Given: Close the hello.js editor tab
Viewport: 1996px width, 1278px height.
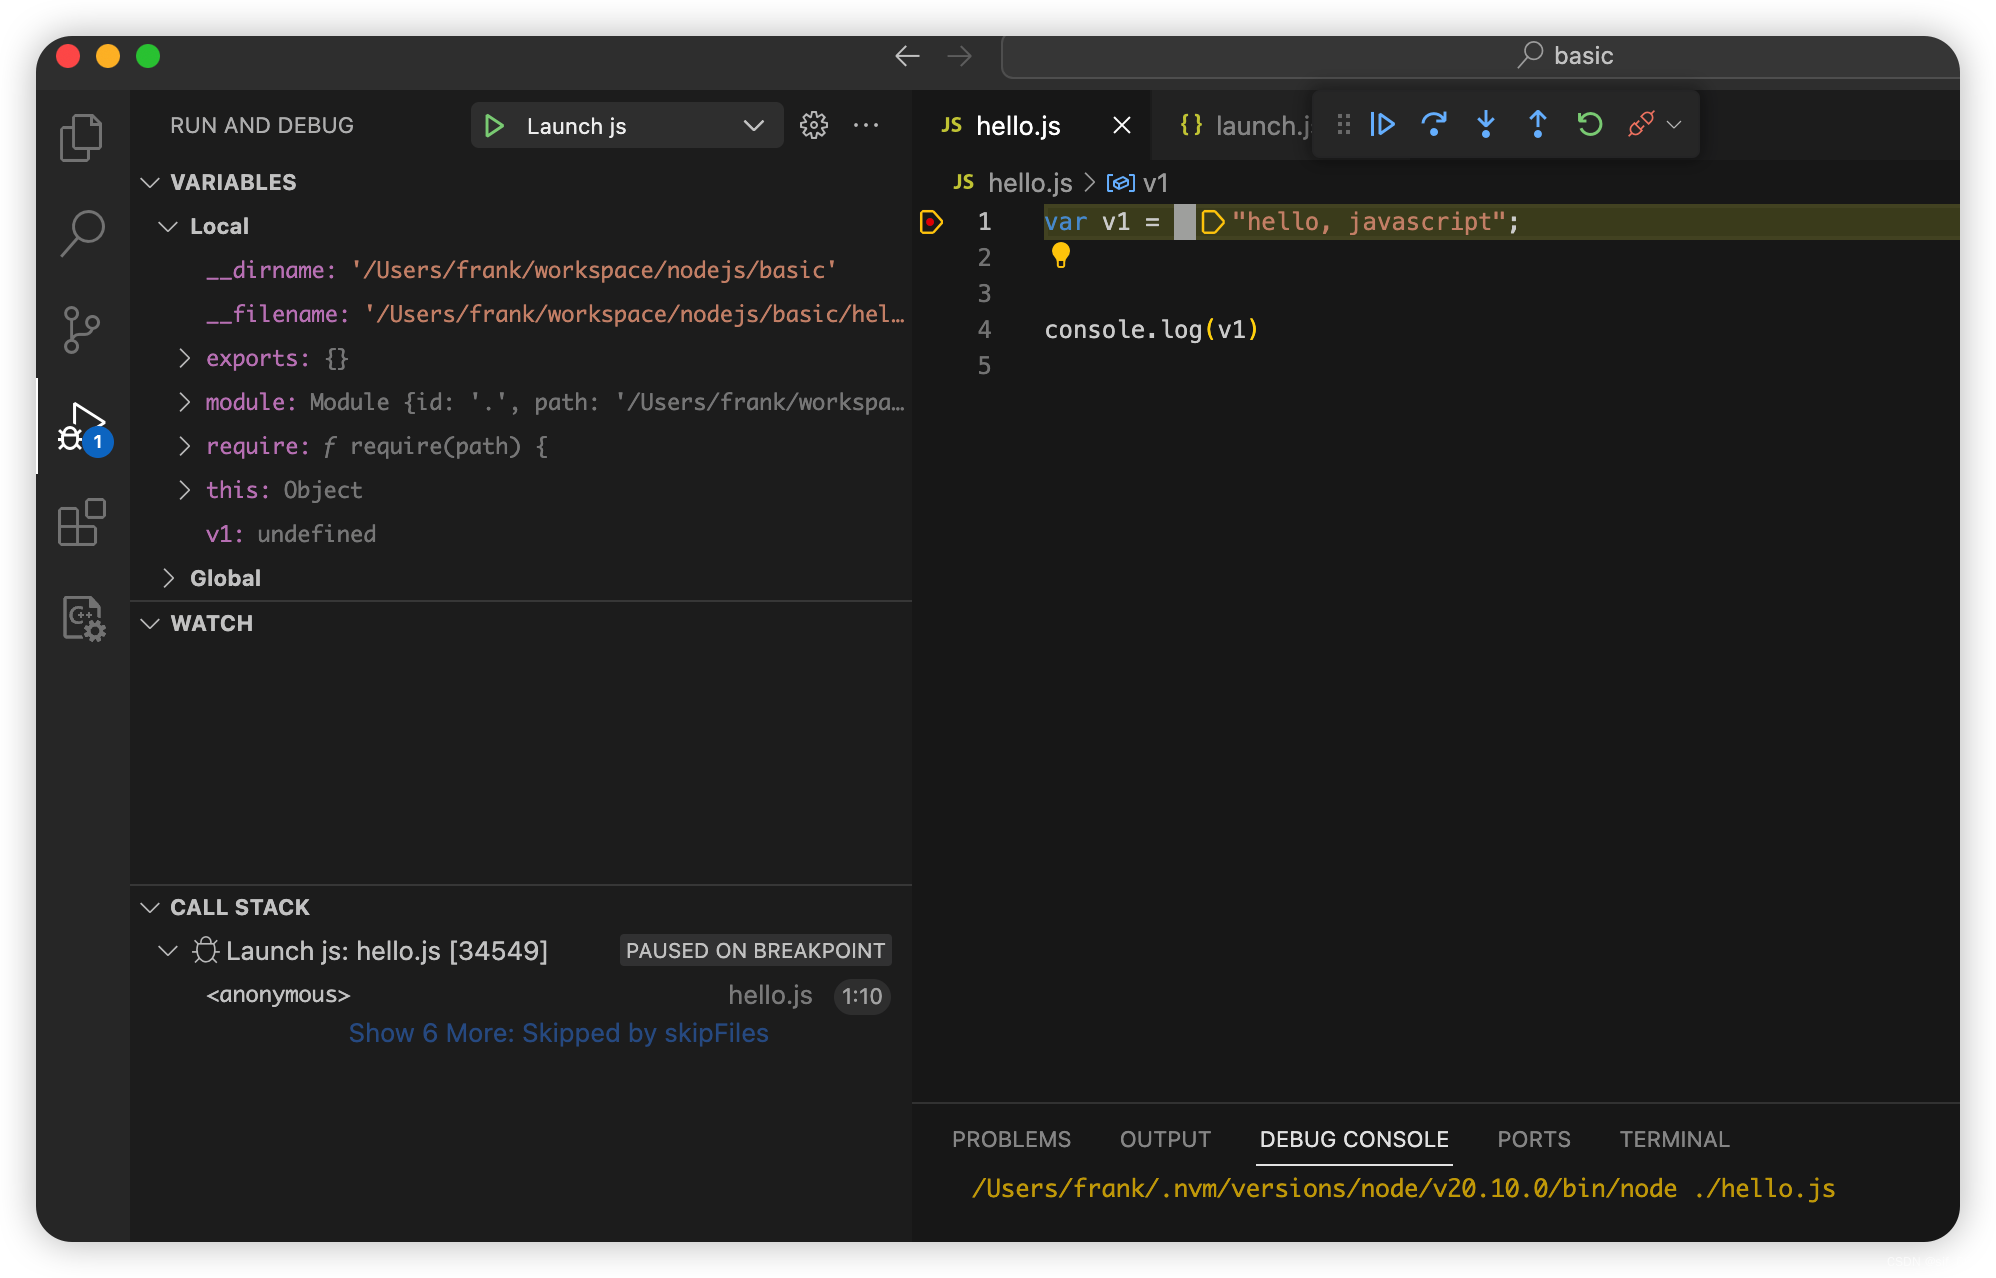Looking at the screenshot, I should (x=1122, y=125).
